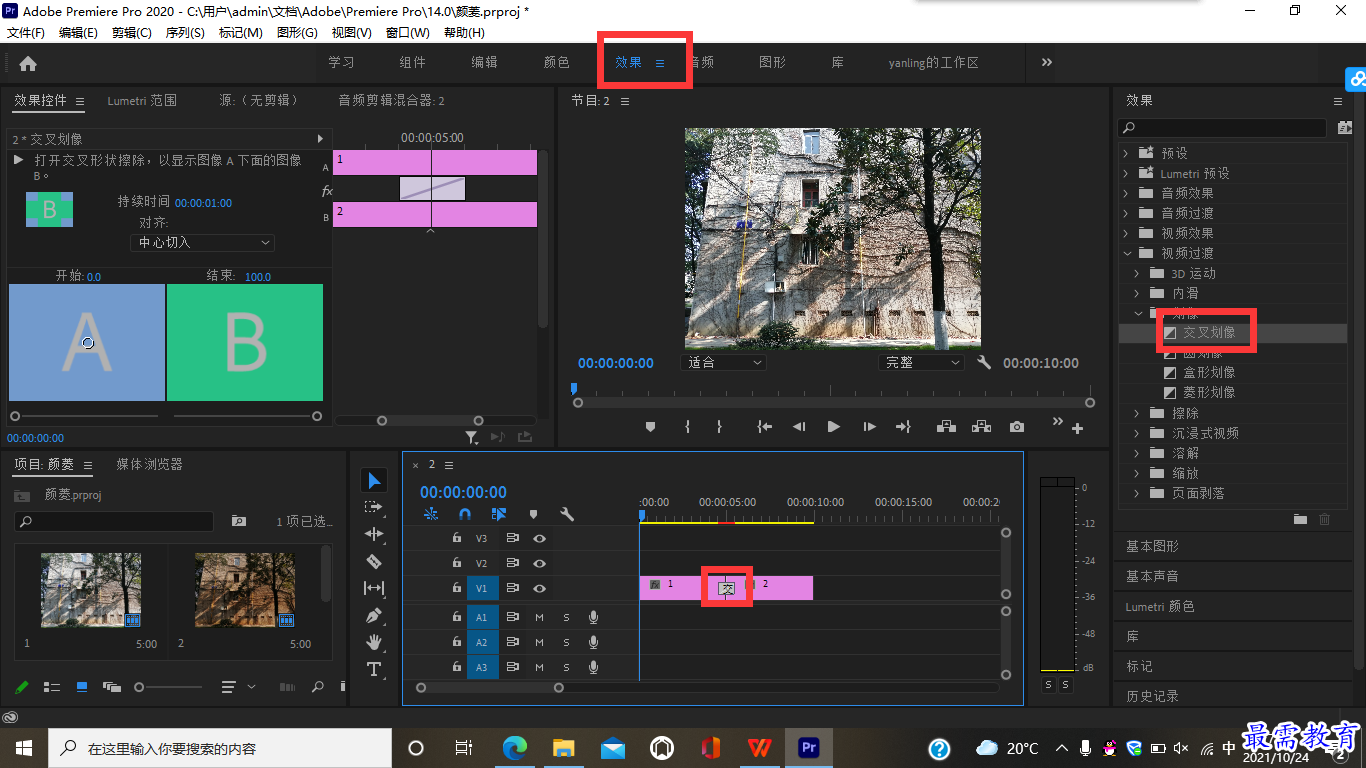Open timeline display settings wrench
Image resolution: width=1366 pixels, height=768 pixels.
click(567, 514)
